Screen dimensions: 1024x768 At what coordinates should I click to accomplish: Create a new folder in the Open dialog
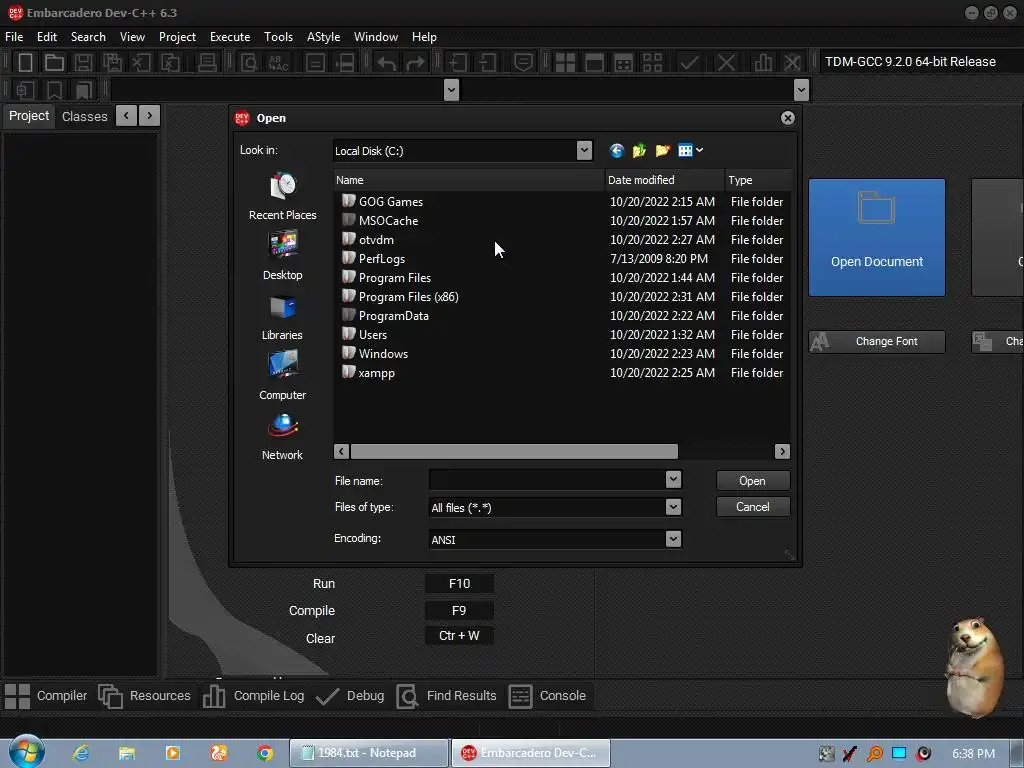(662, 151)
